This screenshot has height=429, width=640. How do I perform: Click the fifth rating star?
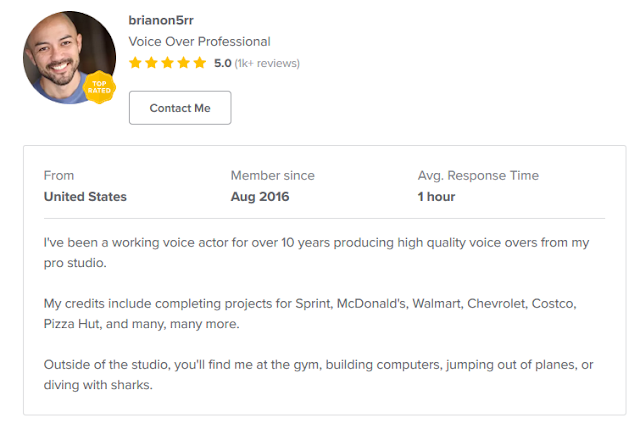point(199,63)
